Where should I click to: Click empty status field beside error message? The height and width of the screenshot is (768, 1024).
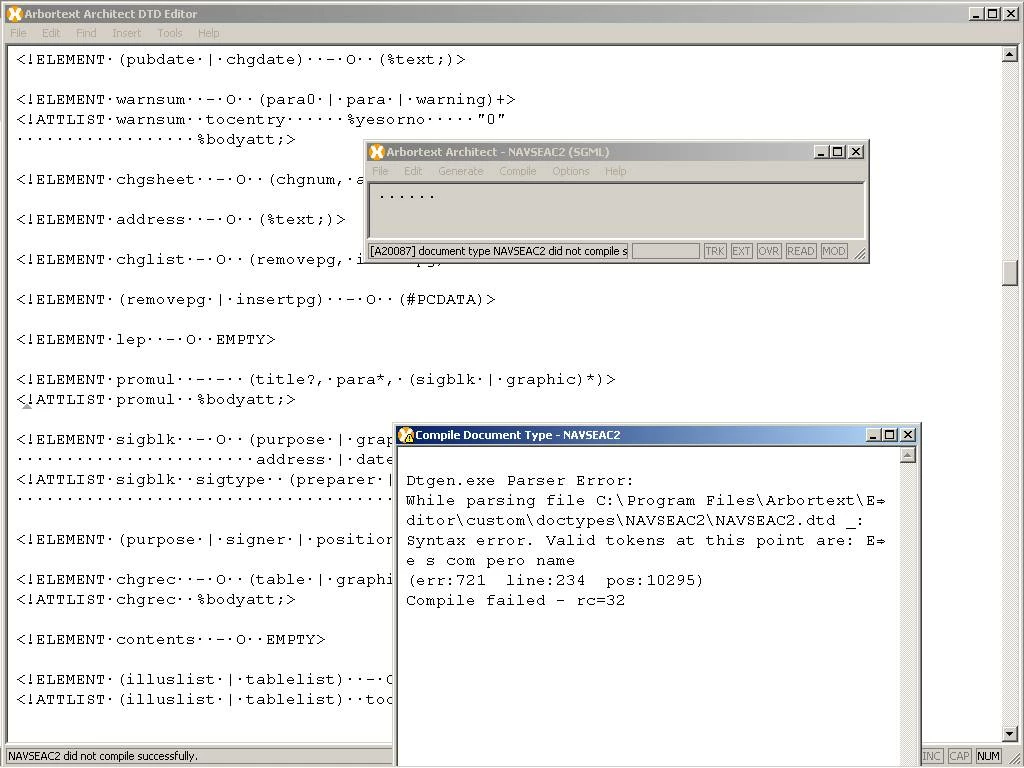[665, 251]
